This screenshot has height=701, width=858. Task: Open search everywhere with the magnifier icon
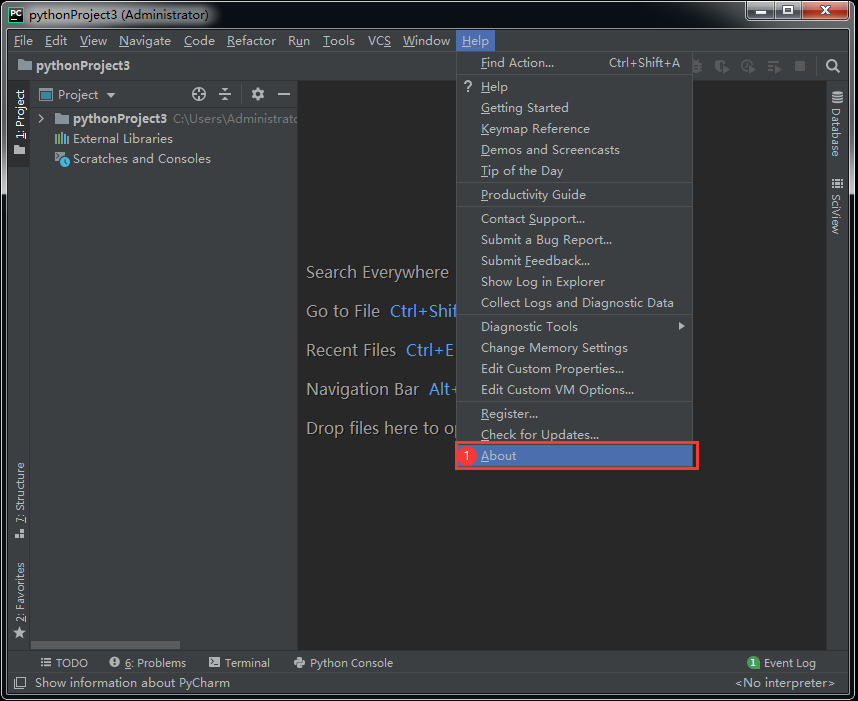(832, 66)
